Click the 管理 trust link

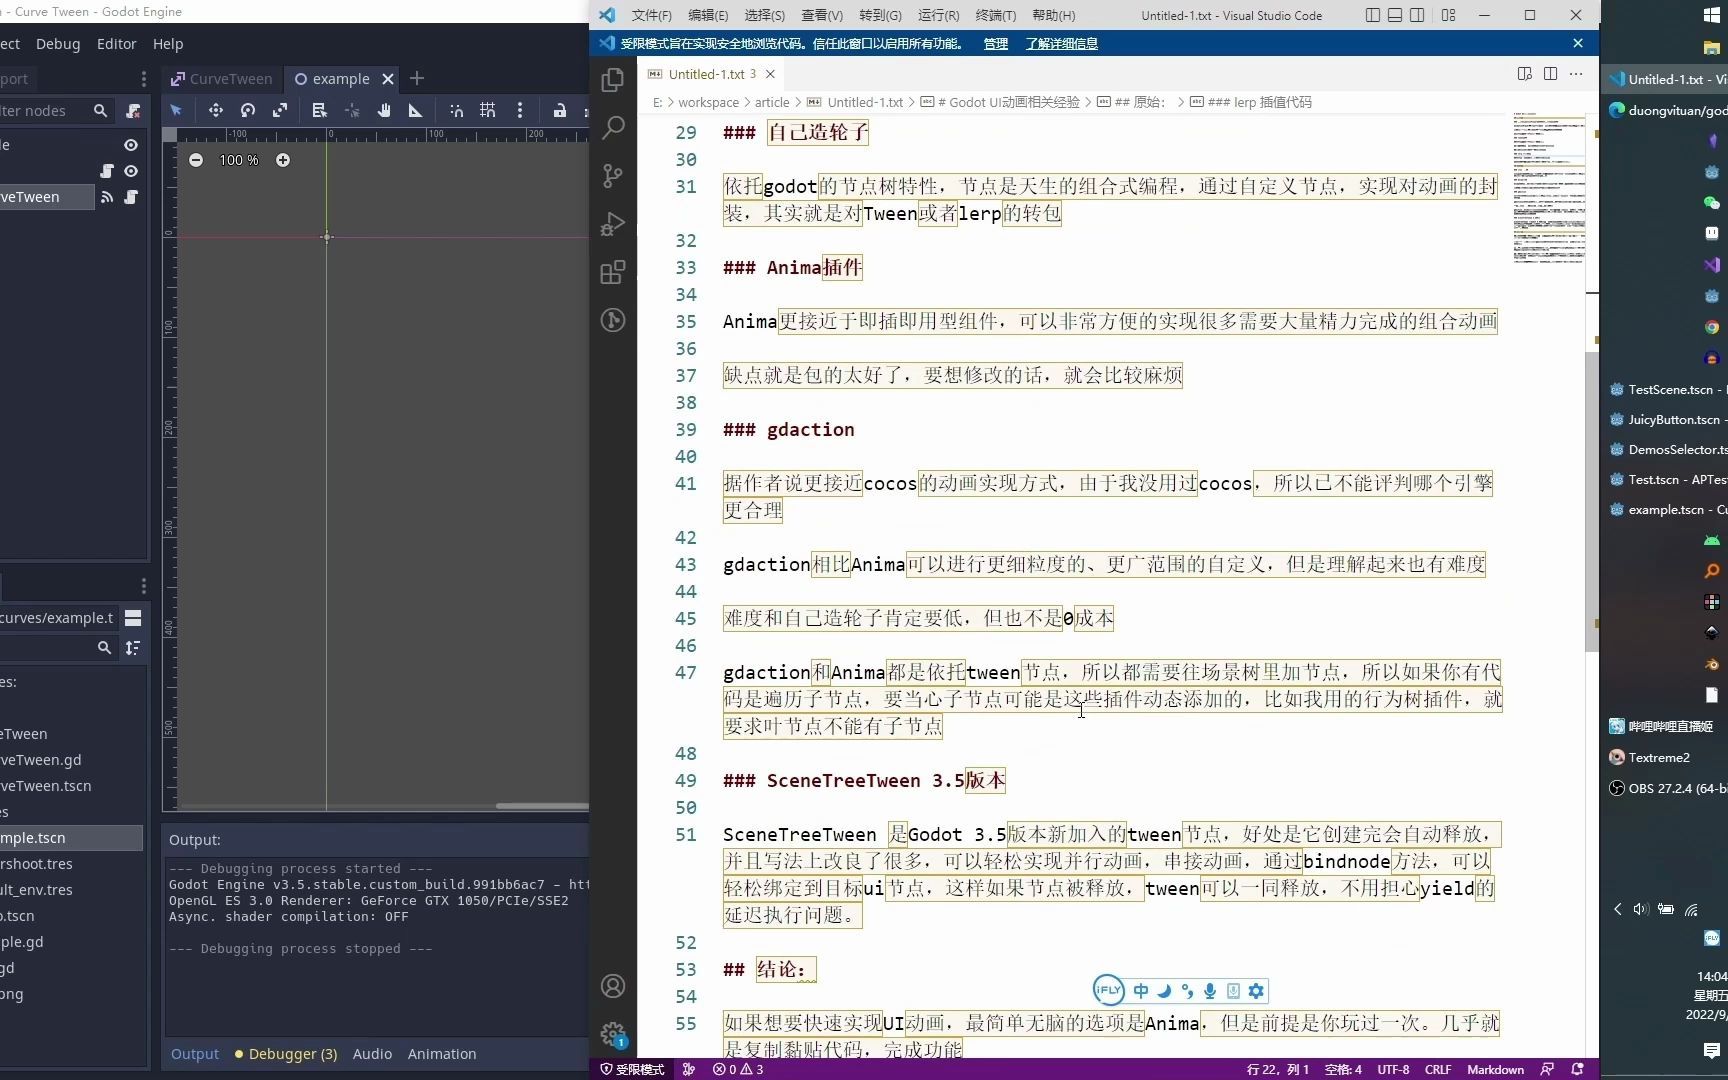pyautogui.click(x=995, y=44)
